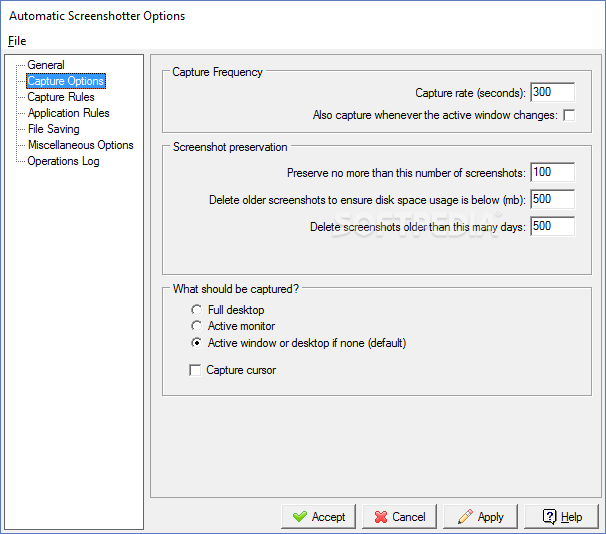The height and width of the screenshot is (534, 606).
Task: Cancel the options dialog
Action: pos(399,517)
